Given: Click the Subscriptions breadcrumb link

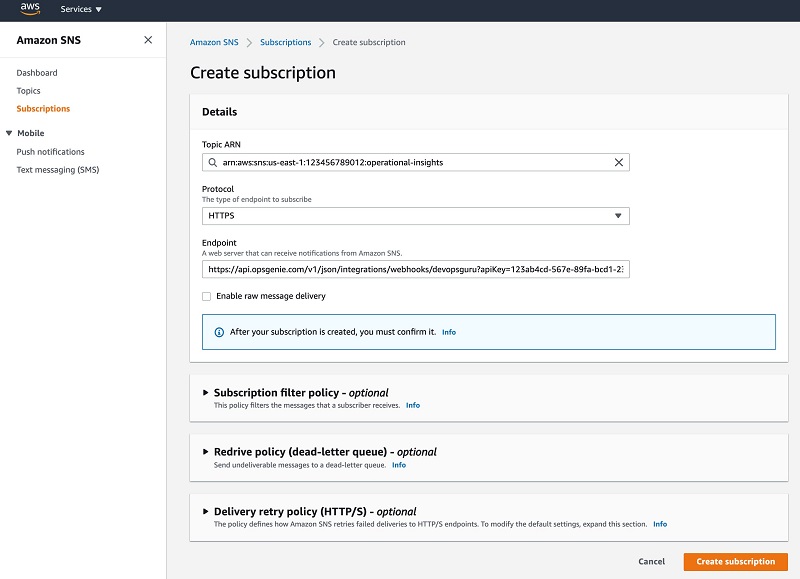Looking at the screenshot, I should tap(285, 42).
